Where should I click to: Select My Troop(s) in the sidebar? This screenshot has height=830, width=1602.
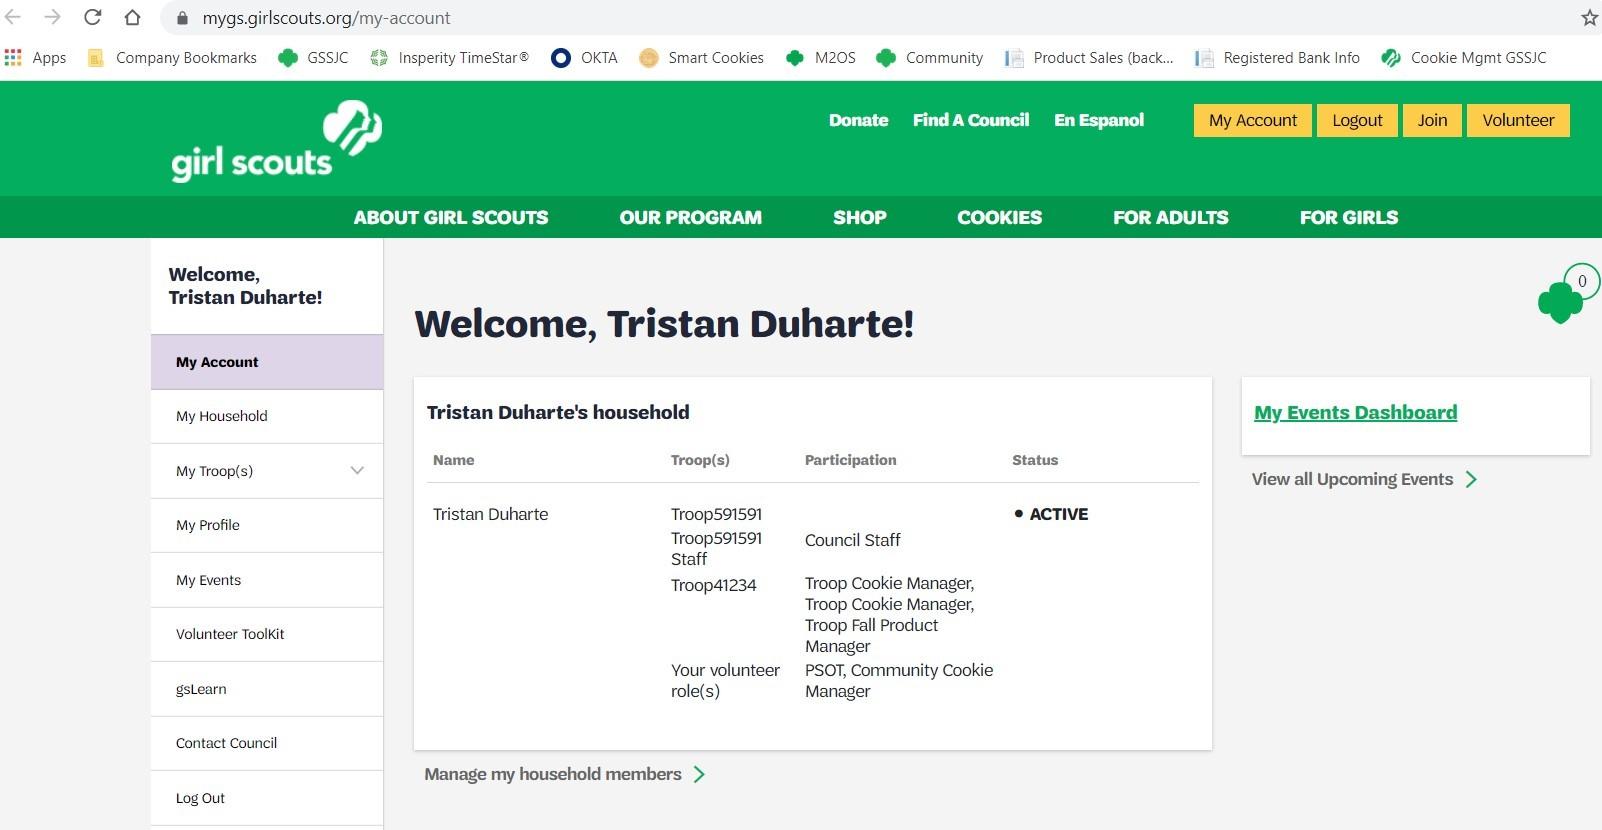point(267,471)
